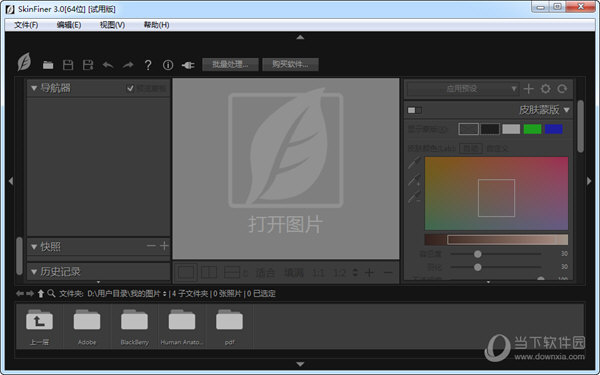Collapse the top toolbar with the up arrow
This screenshot has width=600, height=375.
point(300,37)
